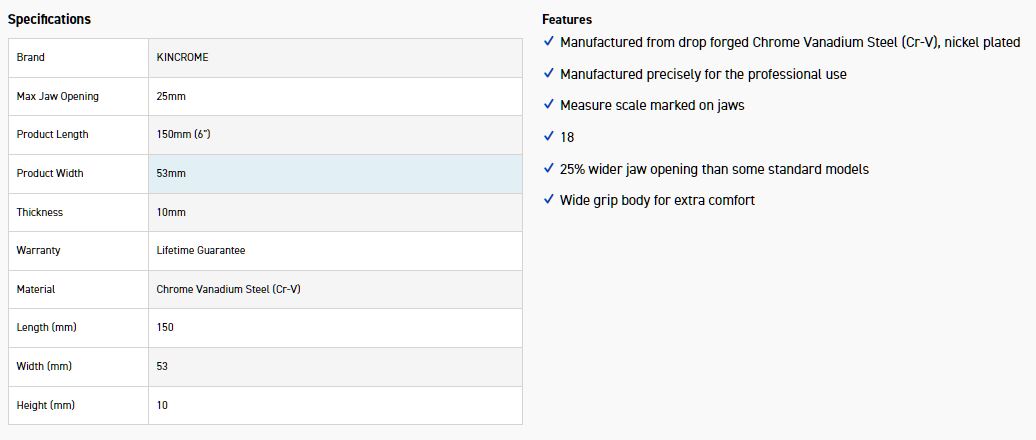1036x440 pixels.
Task: Select the Material row label in the table
Action: 36,289
